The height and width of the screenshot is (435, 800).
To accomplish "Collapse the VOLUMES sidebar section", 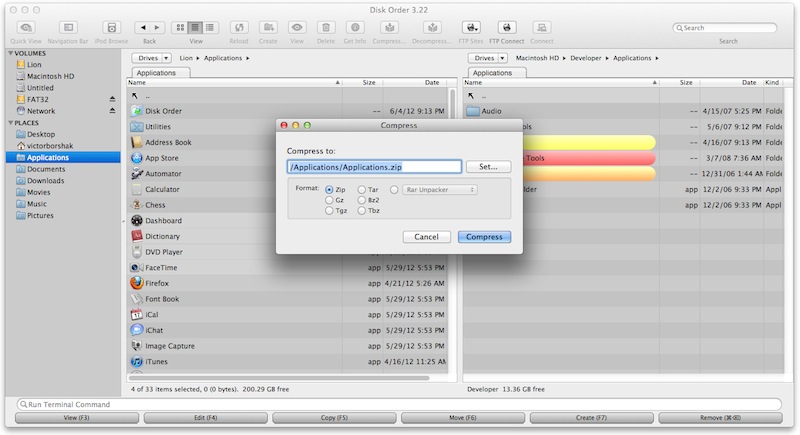I will tap(10, 53).
